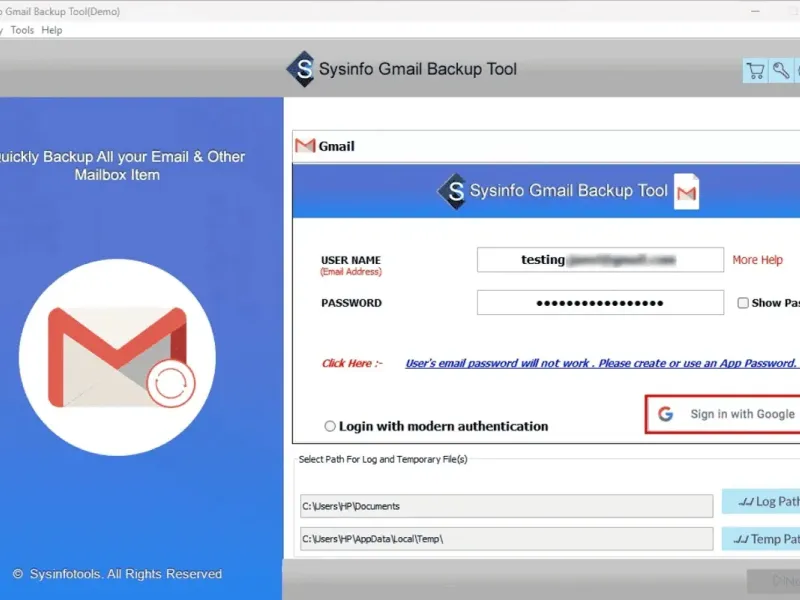Click the Temp Path browse button
This screenshot has height=600, width=800.
(x=761, y=539)
